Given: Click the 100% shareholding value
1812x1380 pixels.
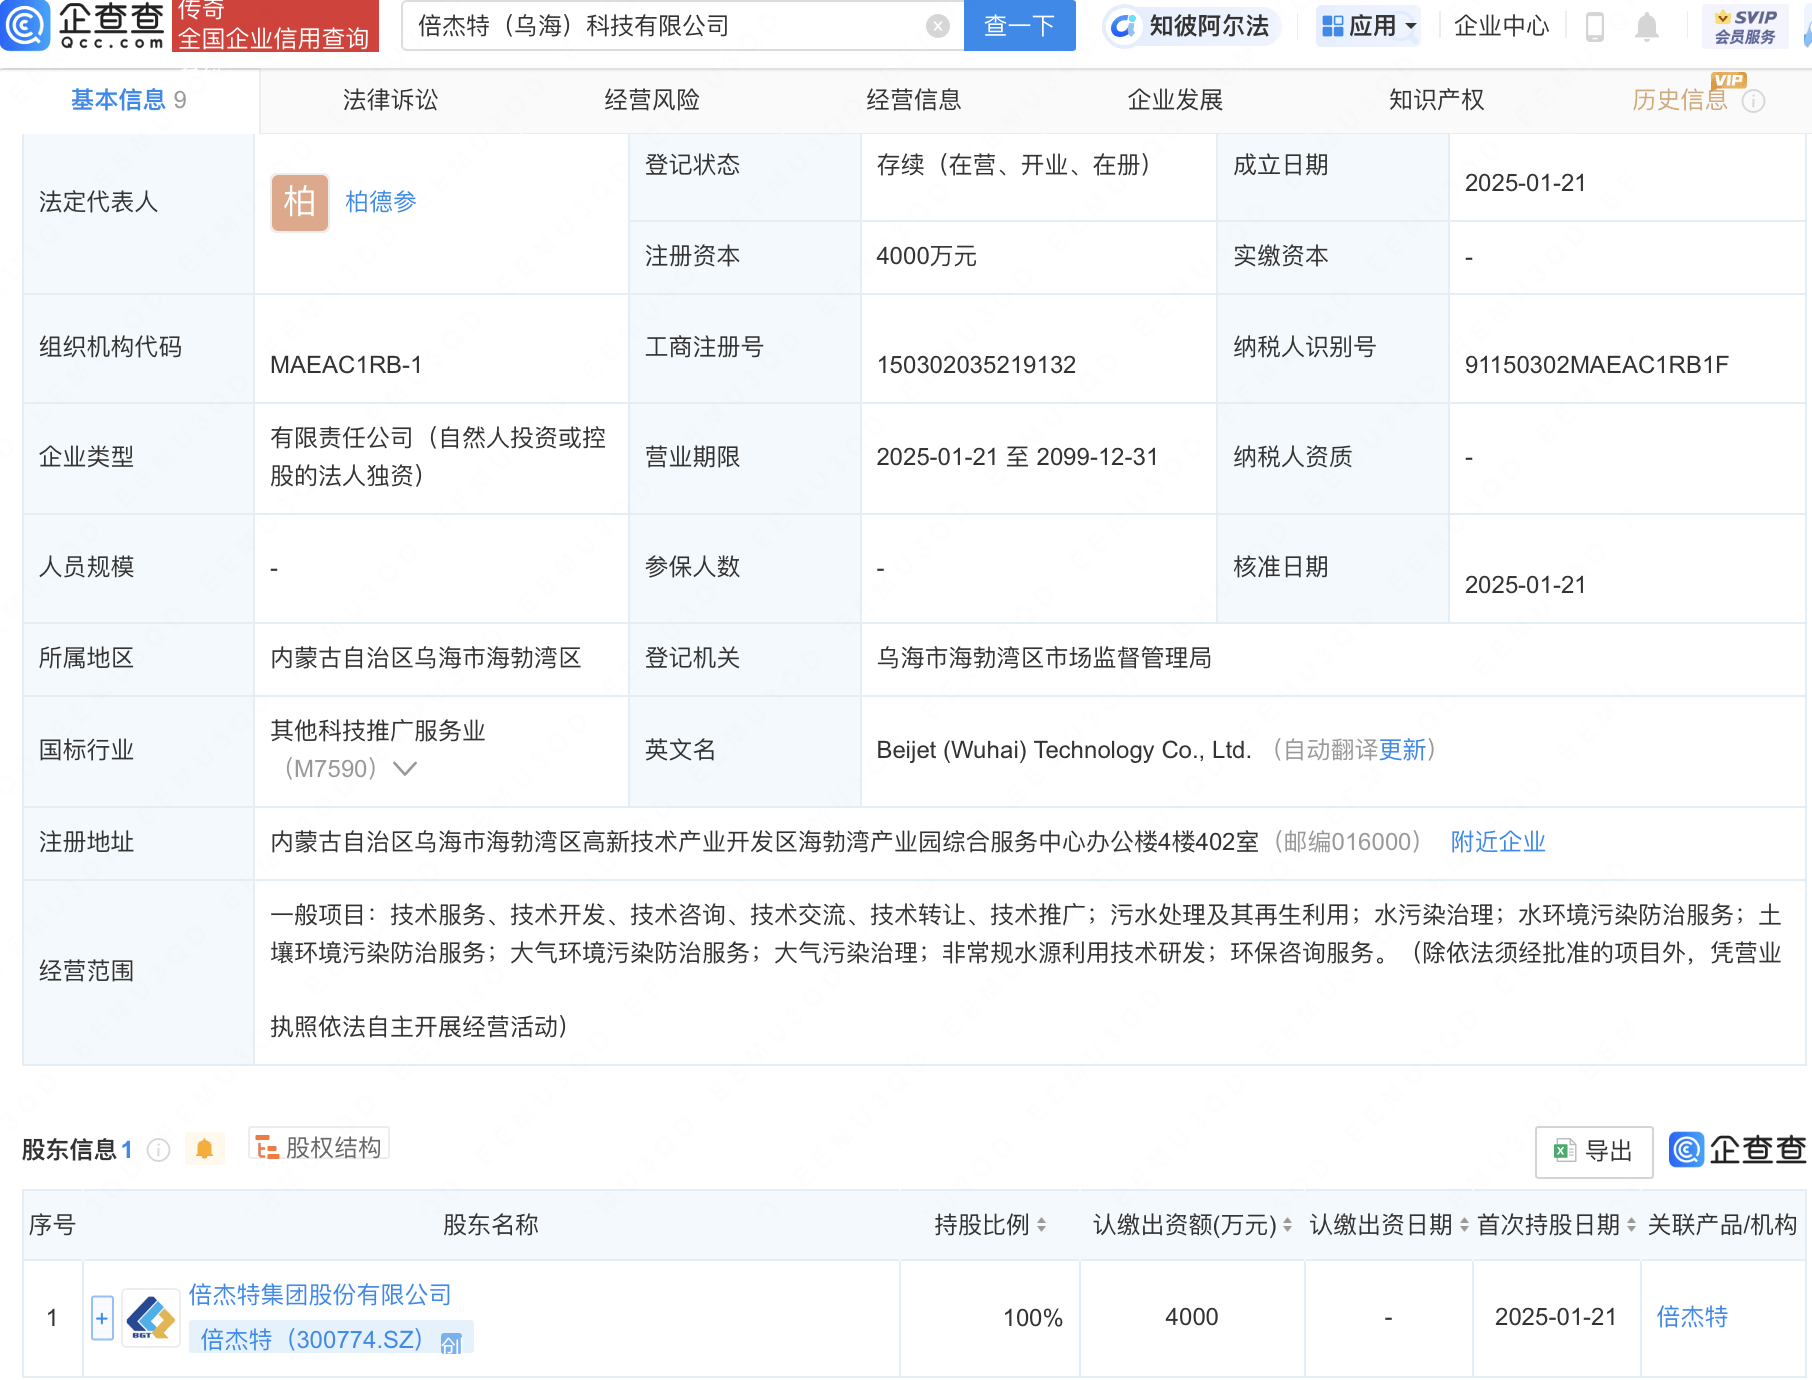Looking at the screenshot, I should [x=1033, y=1318].
